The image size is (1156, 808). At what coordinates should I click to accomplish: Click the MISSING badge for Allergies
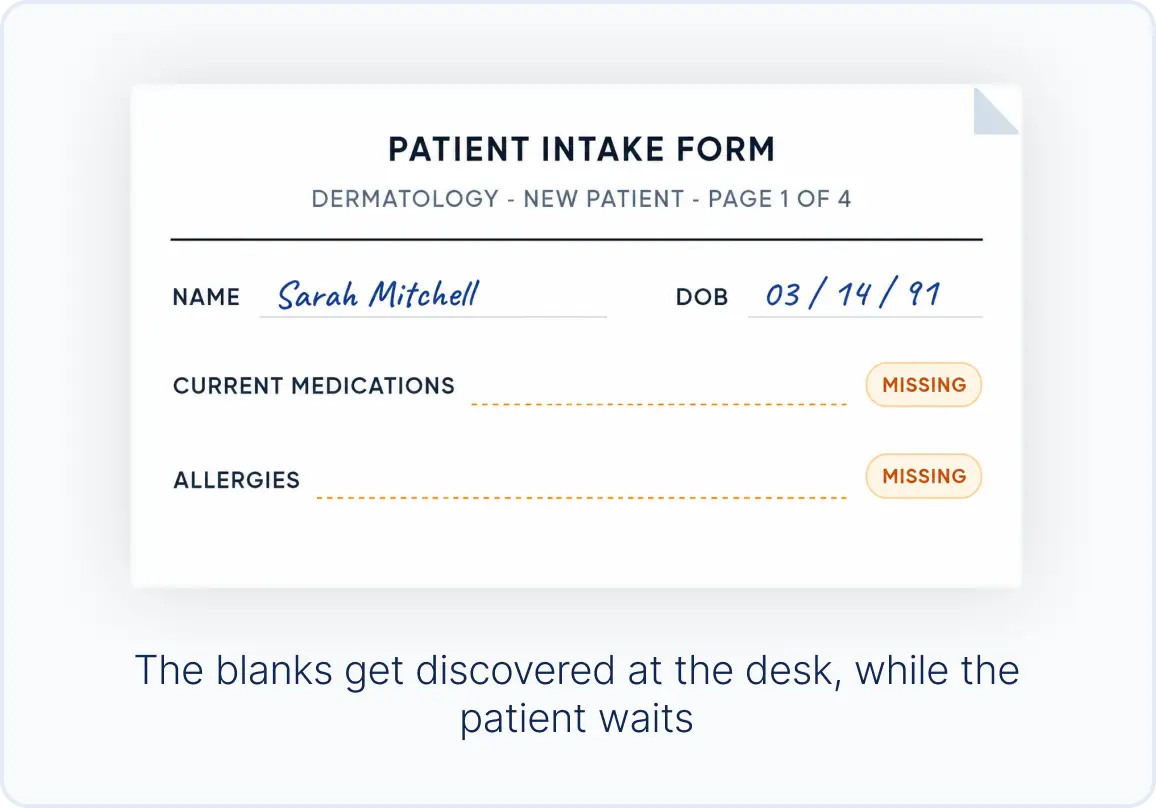(924, 476)
